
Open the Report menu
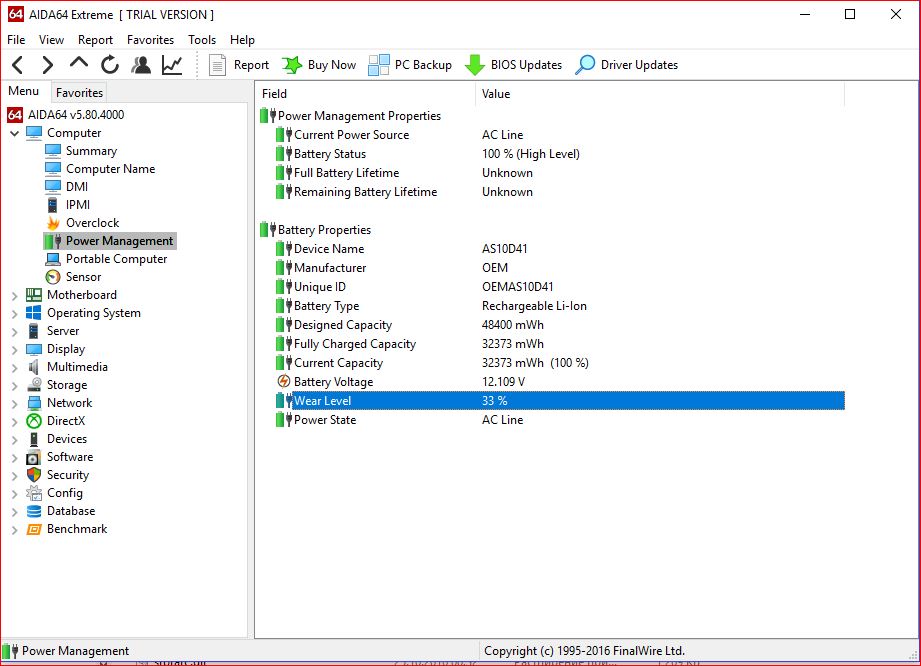pyautogui.click(x=95, y=39)
